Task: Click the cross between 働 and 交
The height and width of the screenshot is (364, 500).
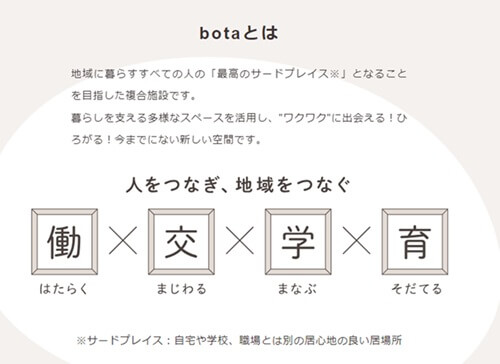Action: (123, 240)
